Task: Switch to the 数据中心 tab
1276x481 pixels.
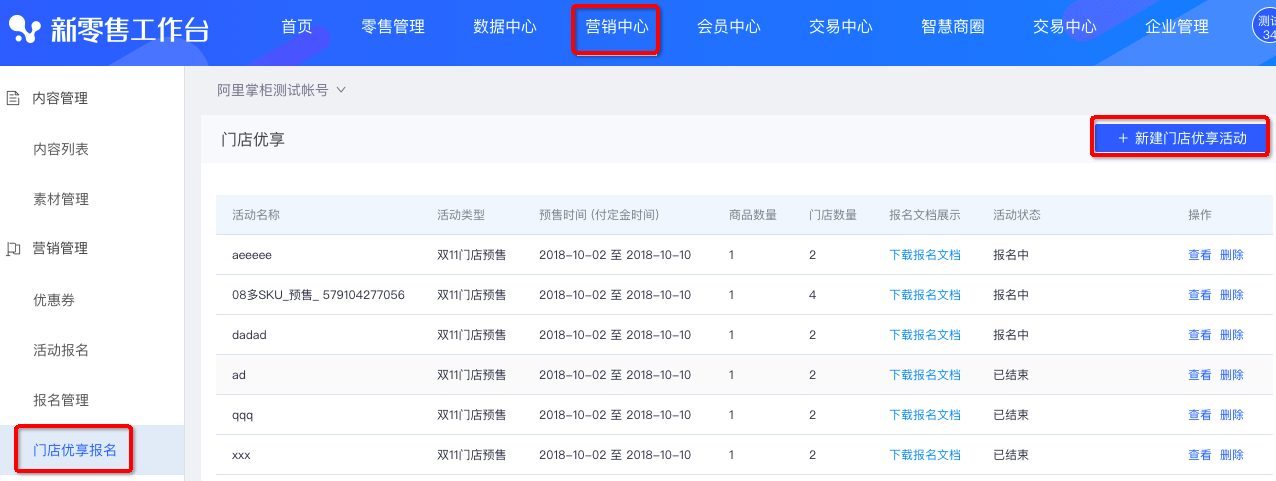Action: [504, 27]
